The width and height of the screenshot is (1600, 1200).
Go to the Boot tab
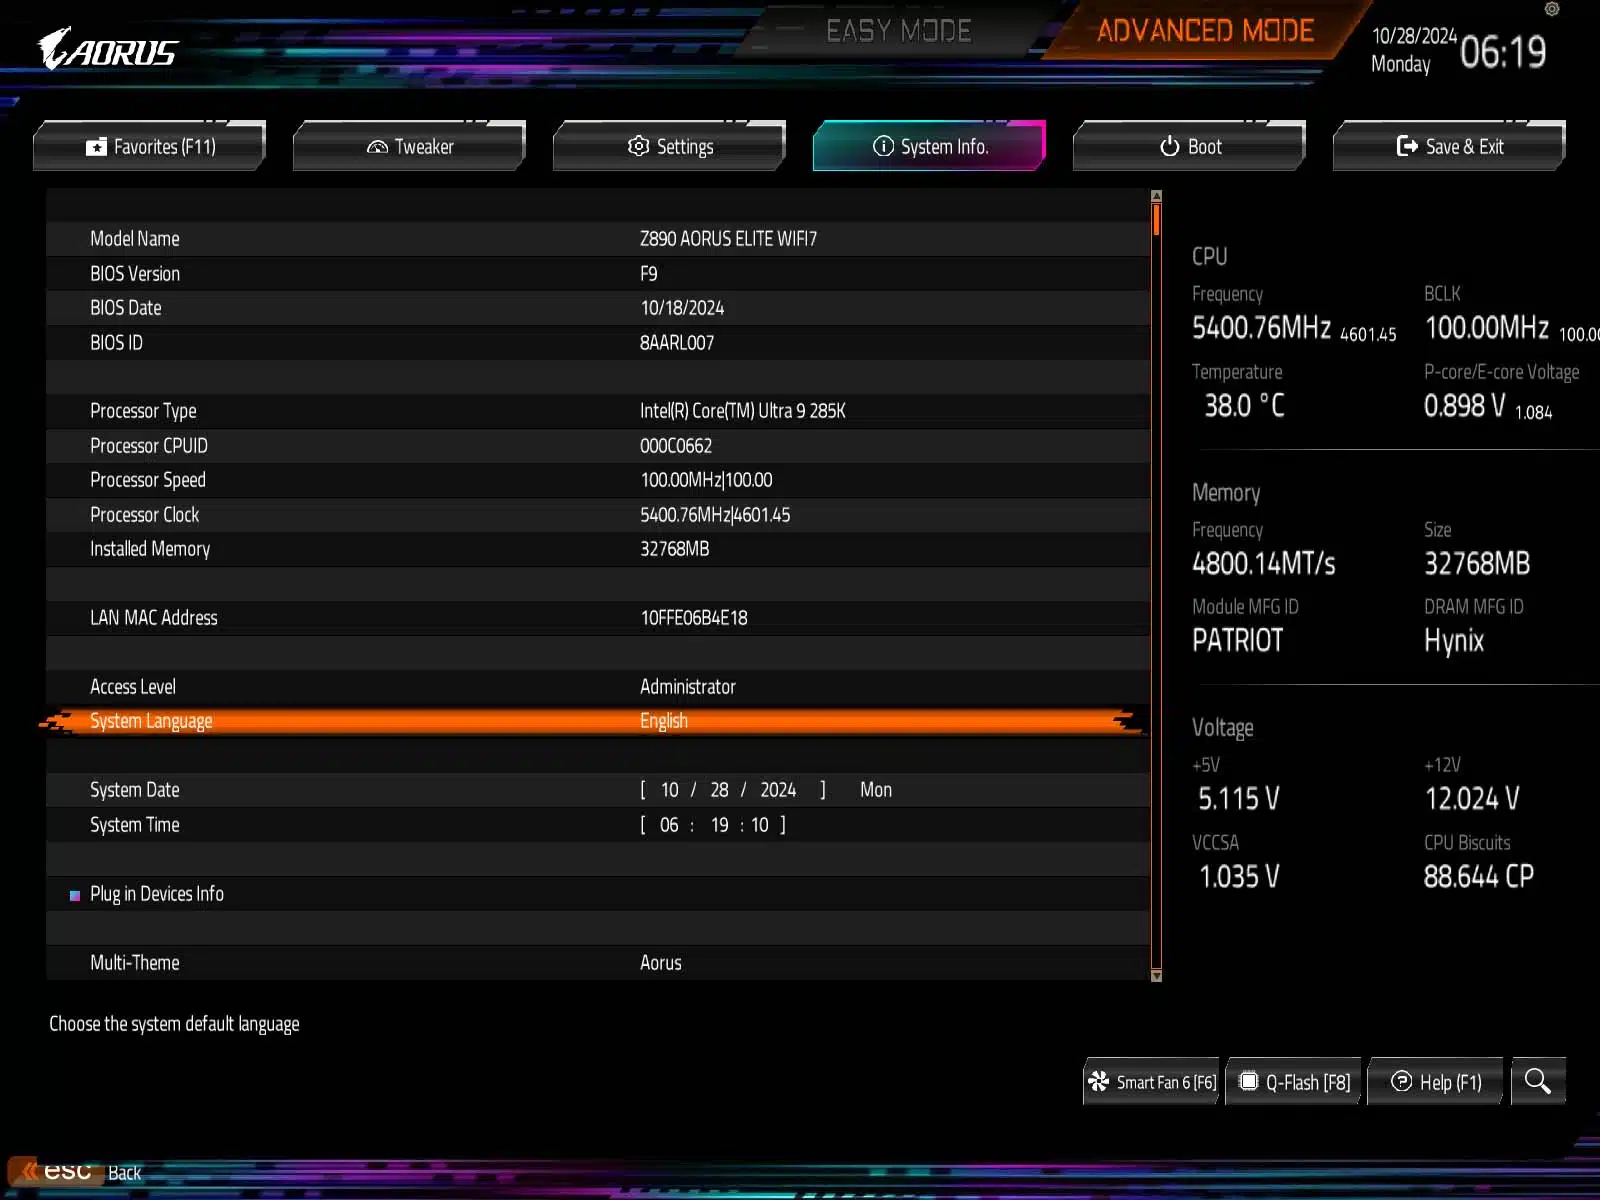pos(1190,146)
